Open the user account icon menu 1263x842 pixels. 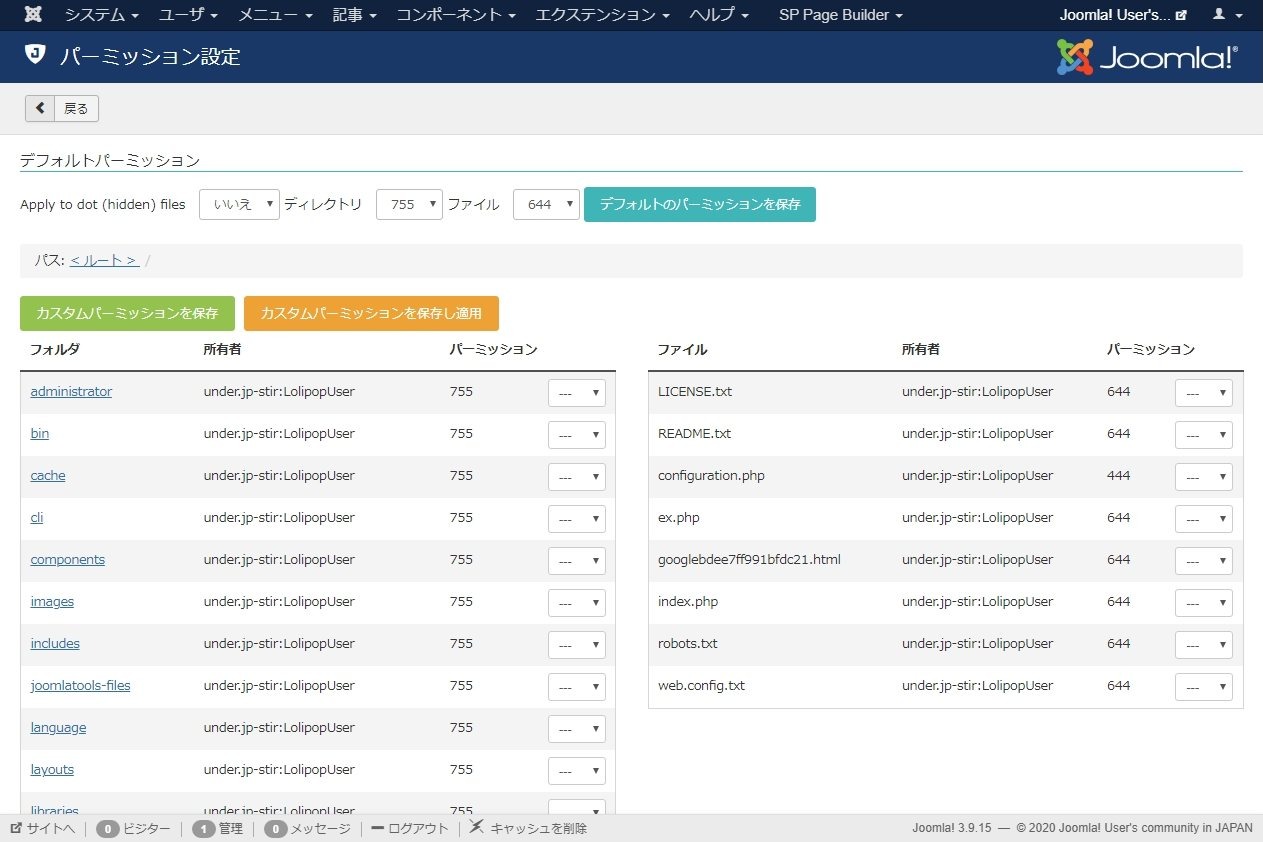click(1224, 15)
